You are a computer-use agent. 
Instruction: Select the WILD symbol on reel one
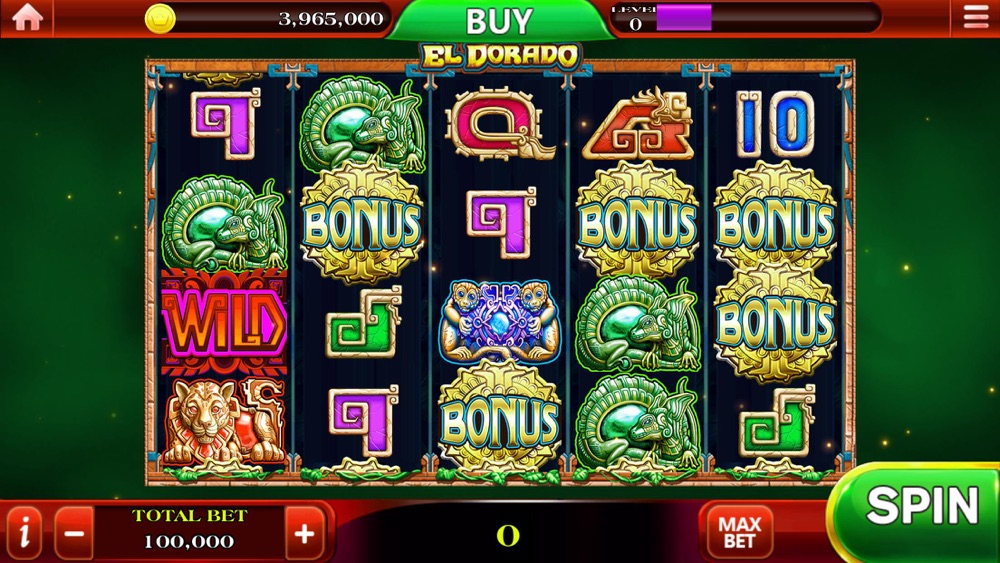(x=224, y=323)
